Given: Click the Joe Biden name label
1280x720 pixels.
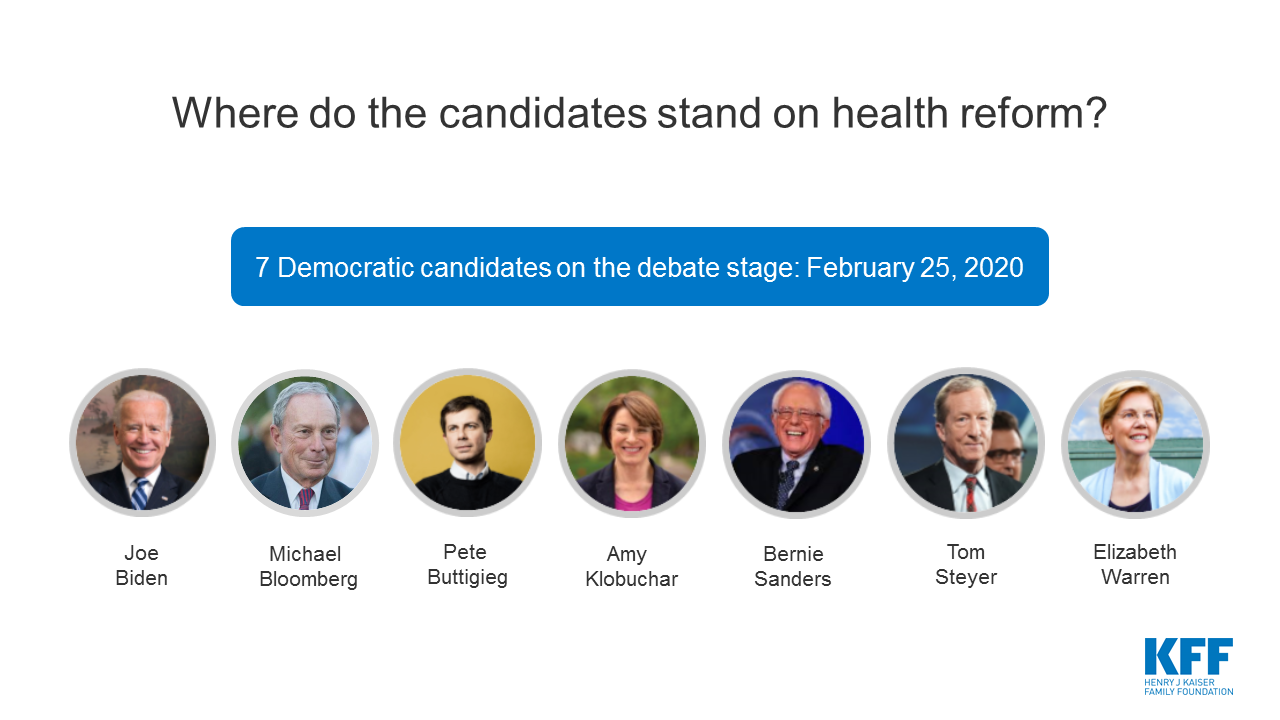Looking at the screenshot, I should point(142,566).
